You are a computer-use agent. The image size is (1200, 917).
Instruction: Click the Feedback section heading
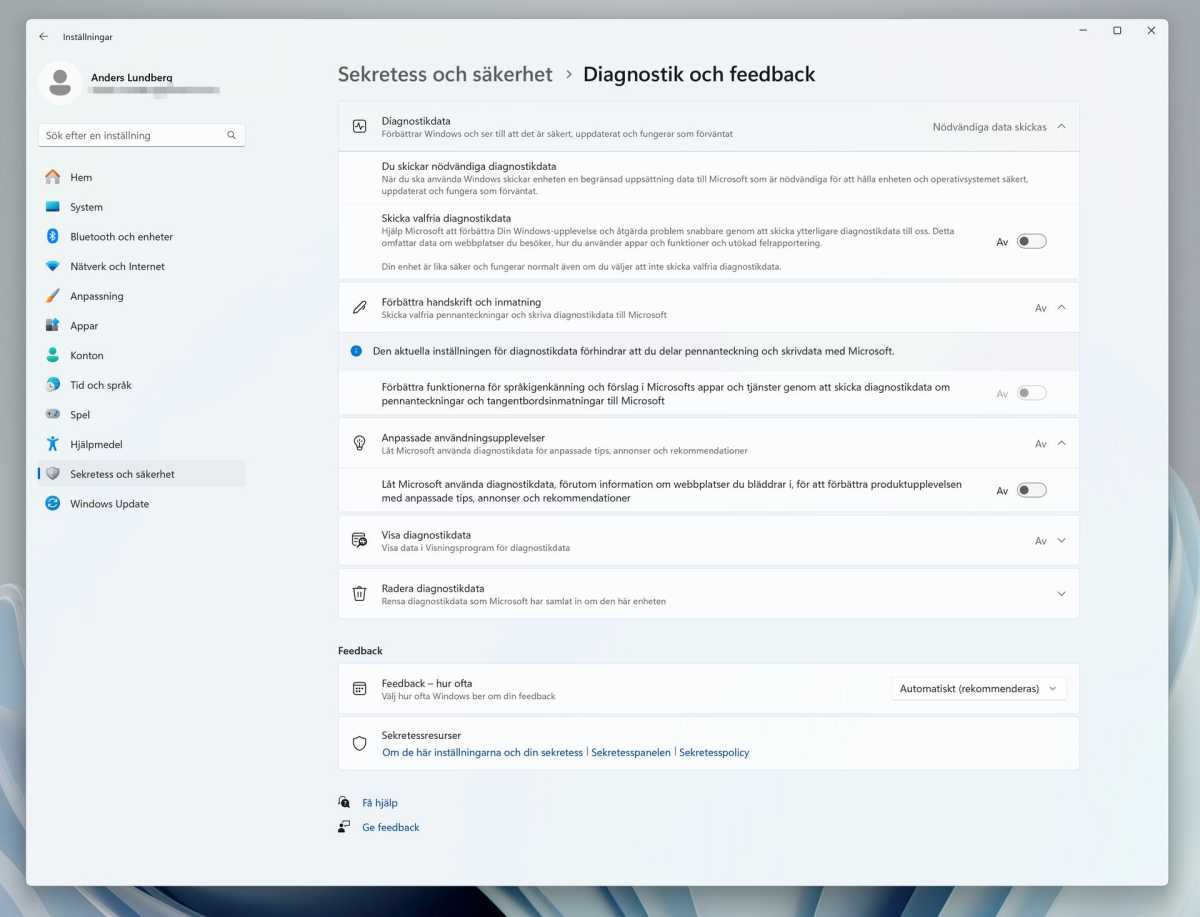tap(360, 650)
